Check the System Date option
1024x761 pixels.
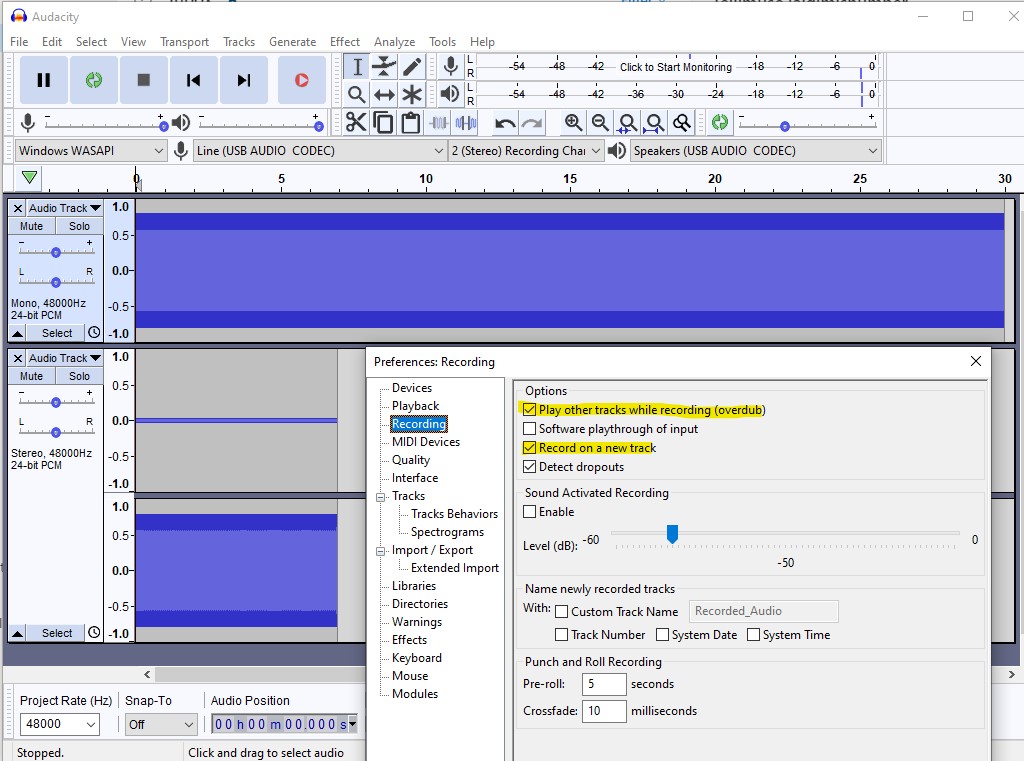click(x=662, y=634)
